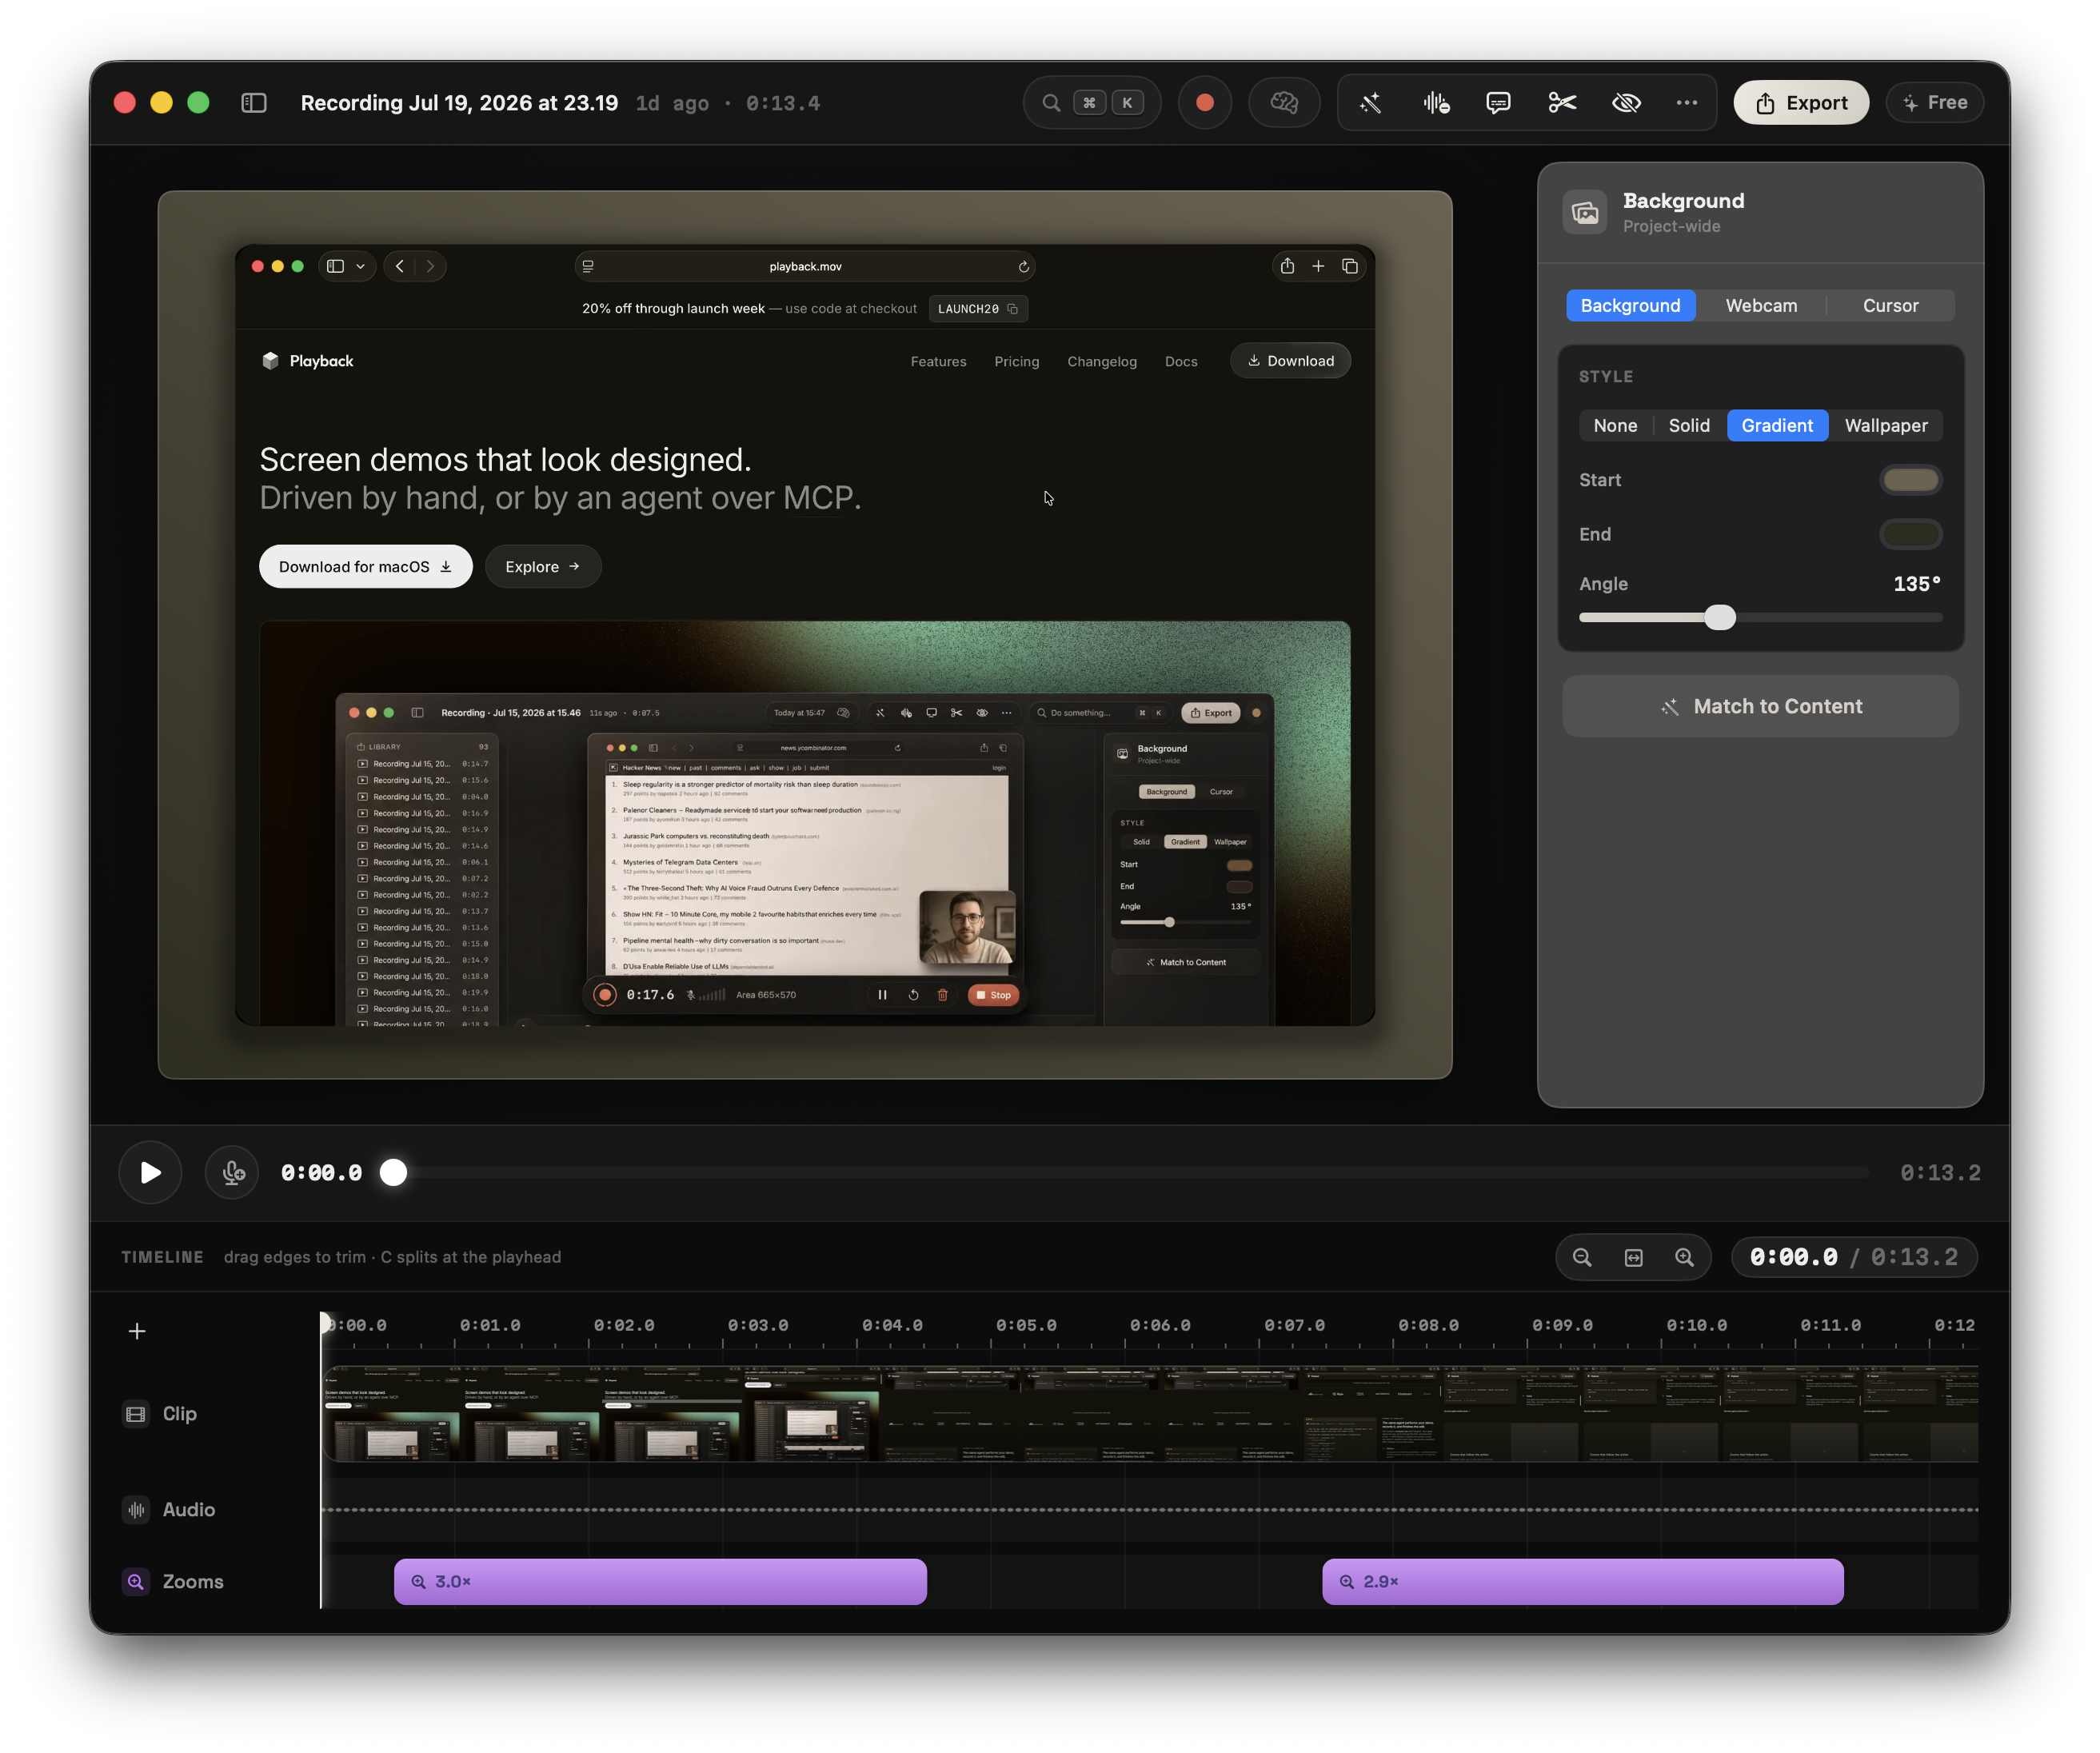Click Download for macOS in the preview
2100x1753 pixels.
(x=365, y=567)
